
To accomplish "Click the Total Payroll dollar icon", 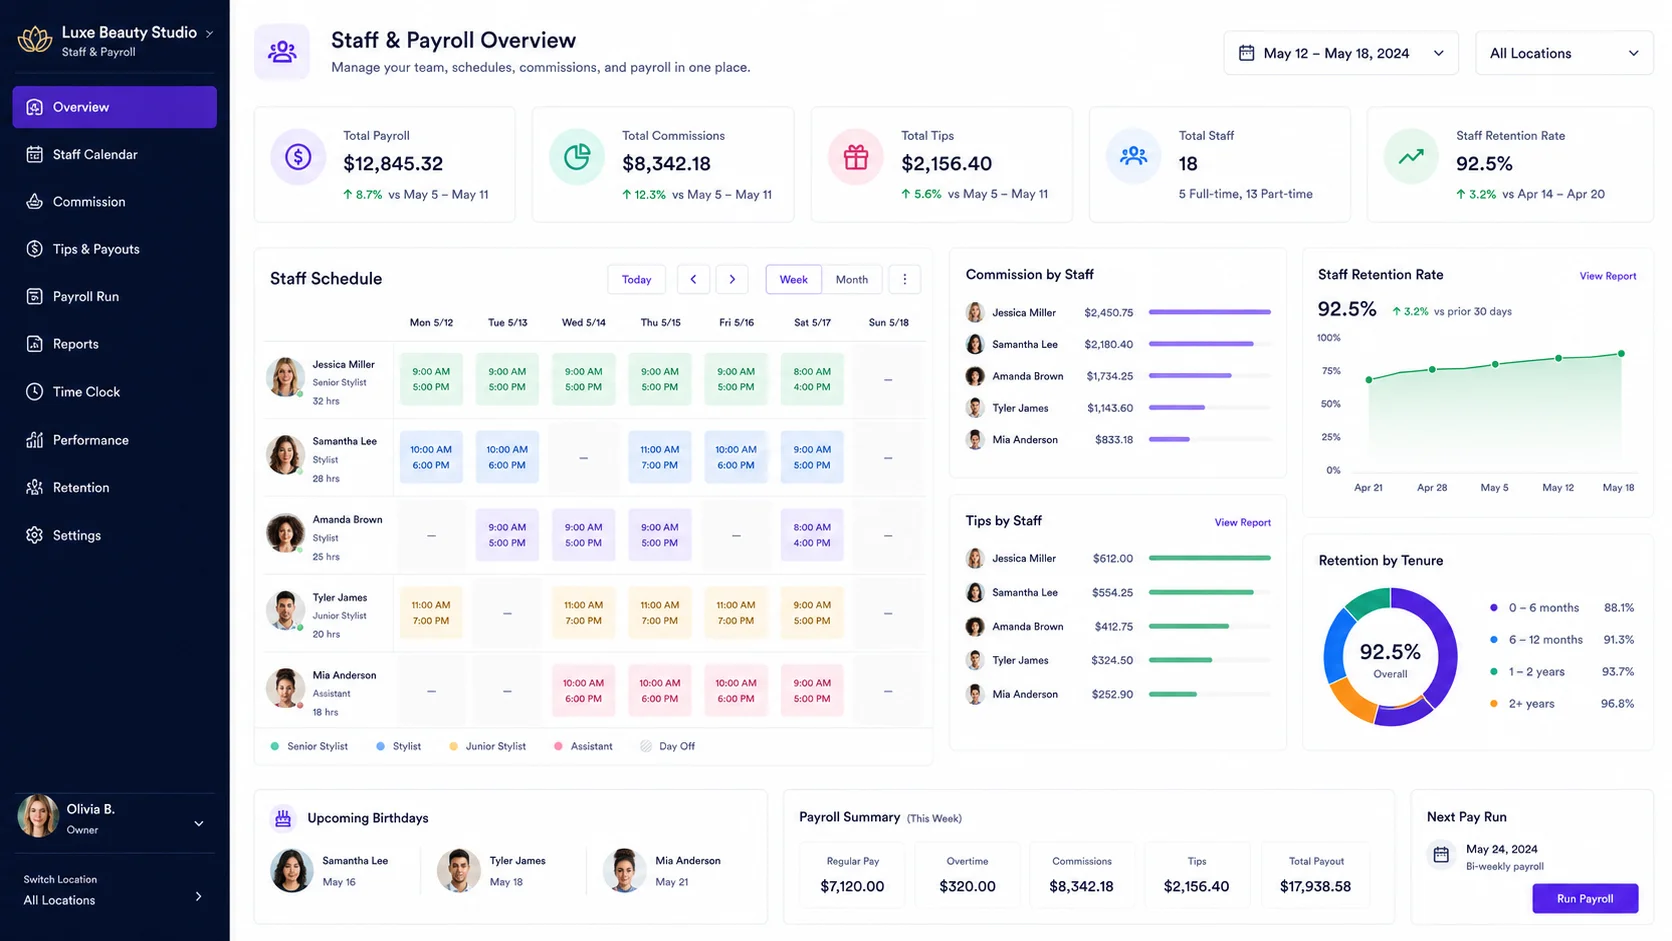I will coord(298,157).
